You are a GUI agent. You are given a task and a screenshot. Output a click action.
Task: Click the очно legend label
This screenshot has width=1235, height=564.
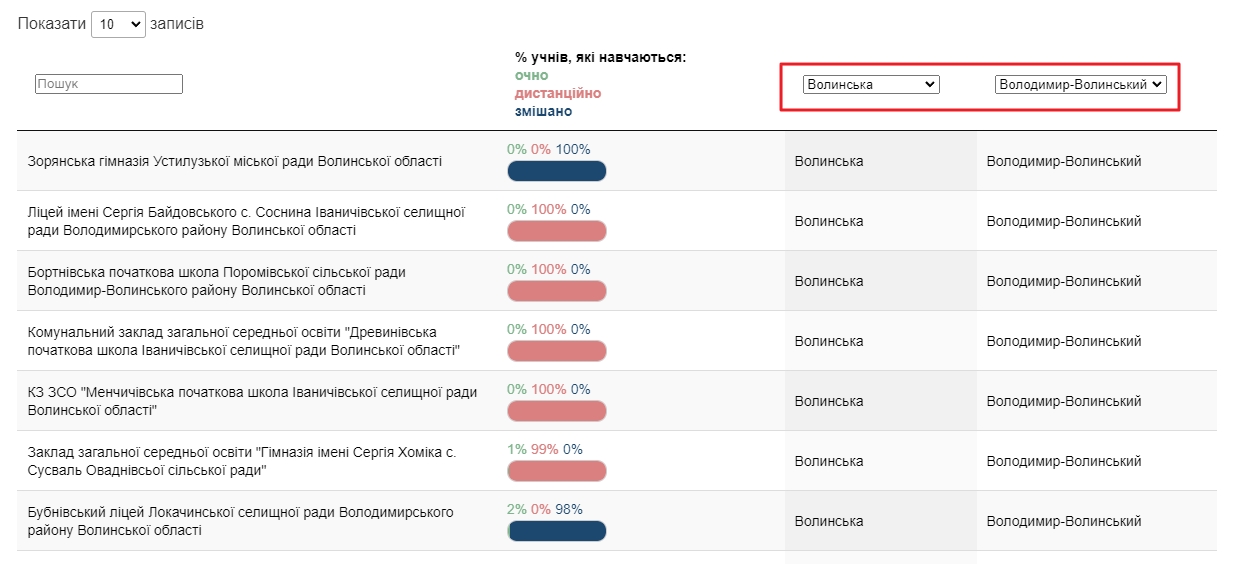(x=532, y=75)
